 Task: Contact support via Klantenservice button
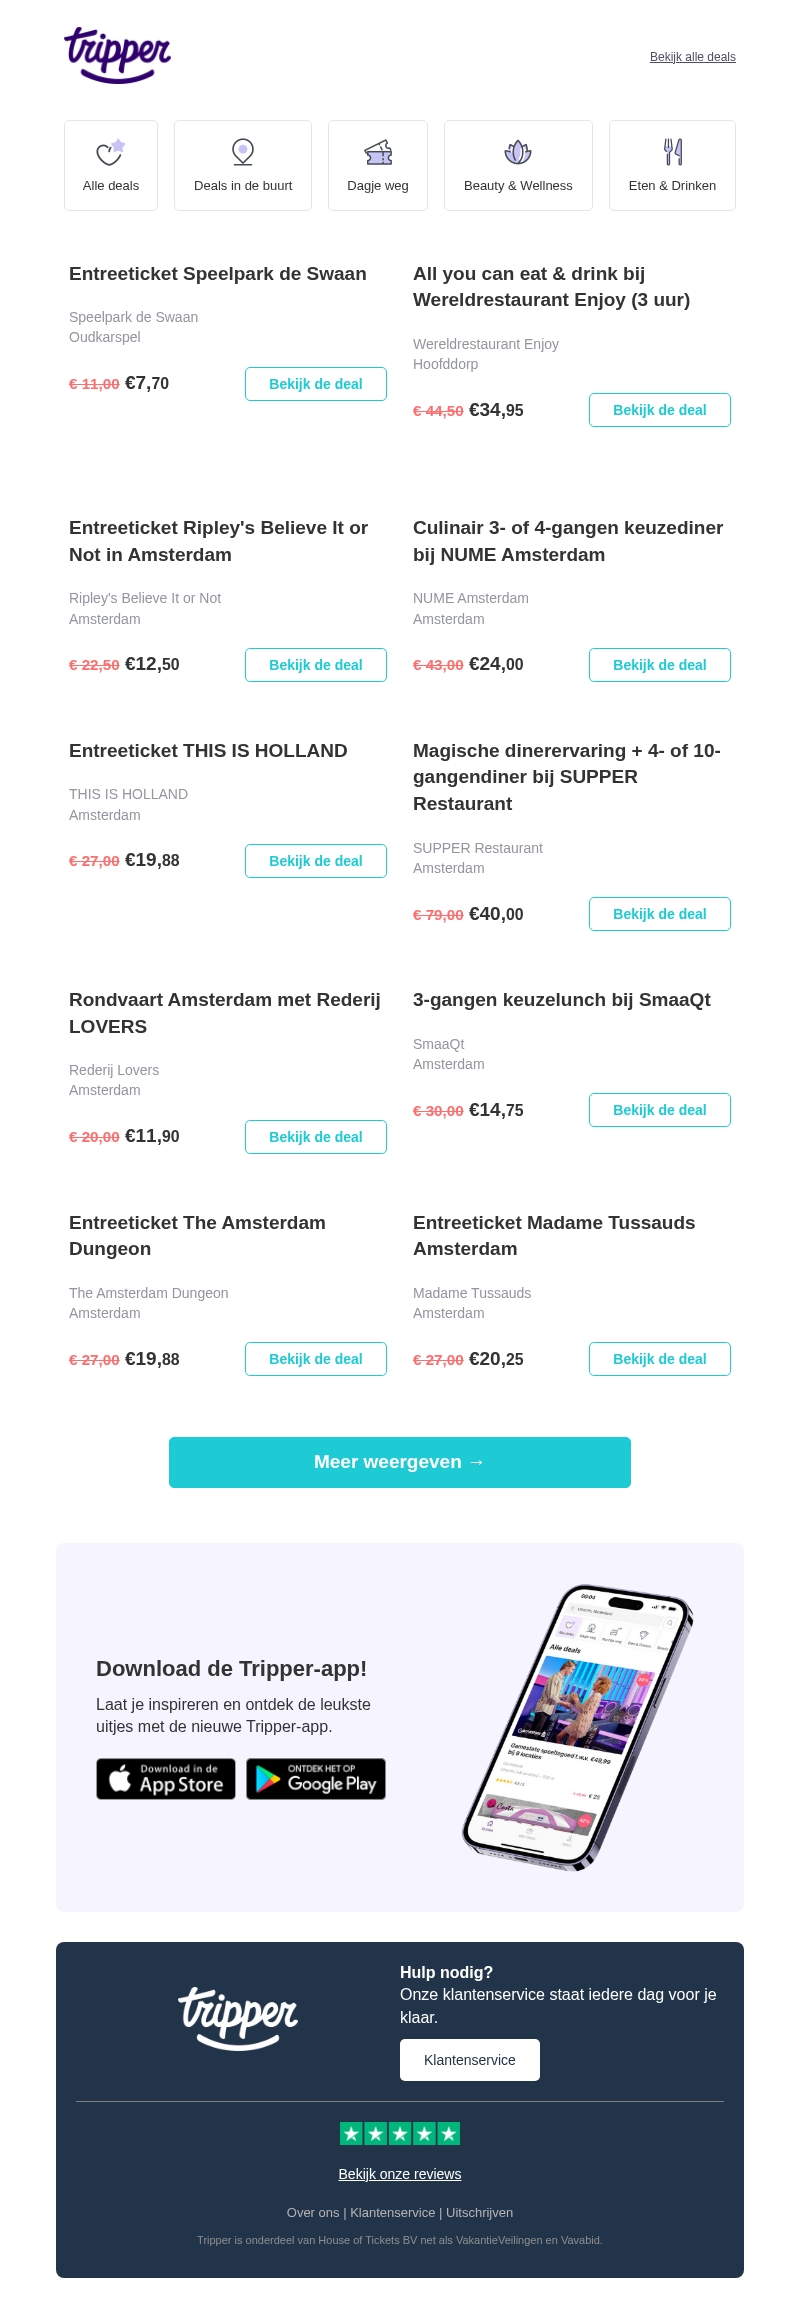coord(470,2060)
